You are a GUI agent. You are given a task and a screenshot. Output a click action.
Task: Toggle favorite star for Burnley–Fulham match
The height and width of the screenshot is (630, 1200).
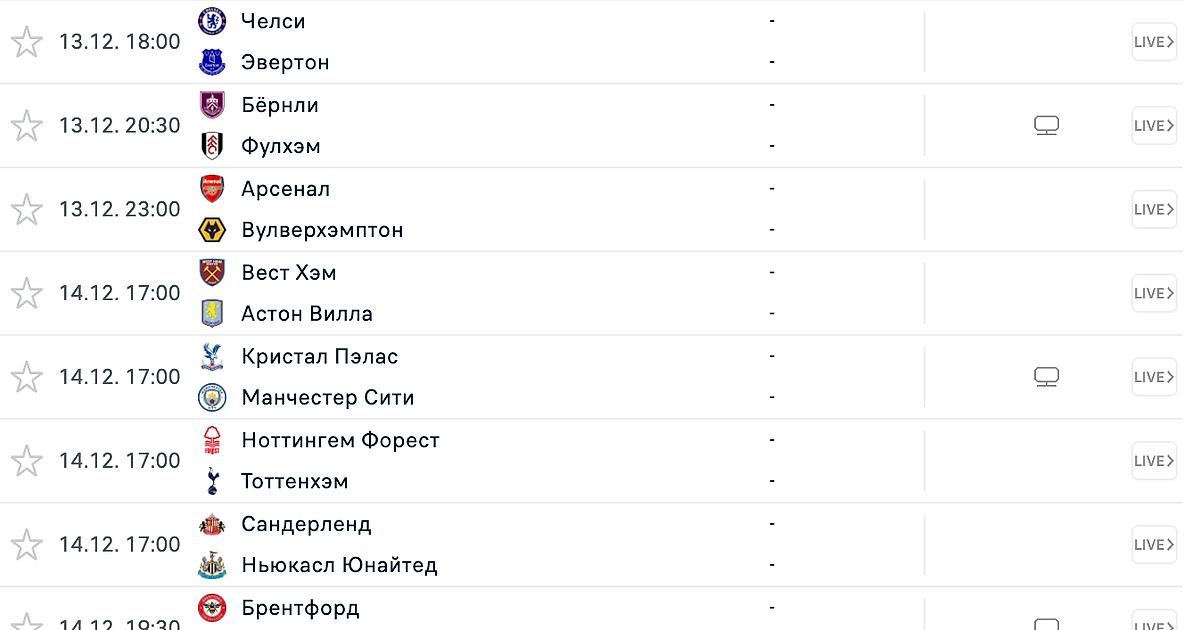point(26,126)
